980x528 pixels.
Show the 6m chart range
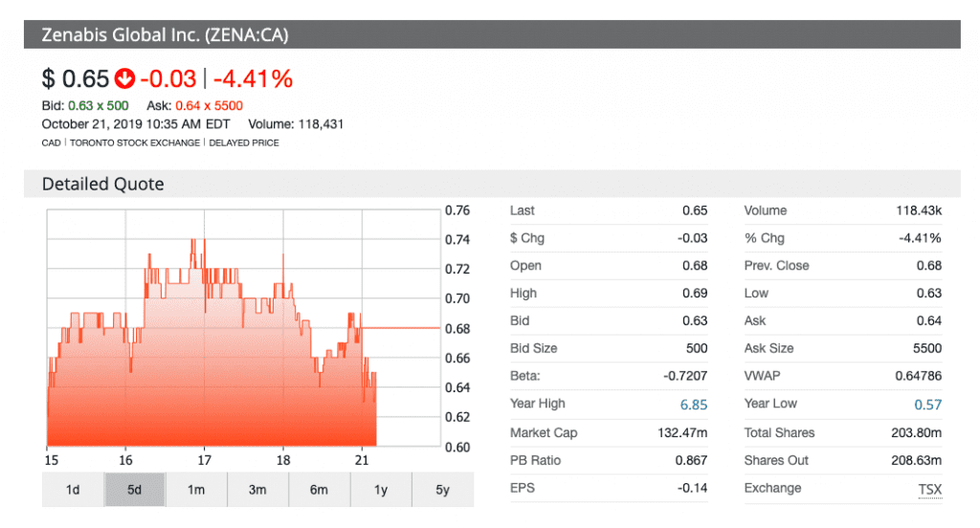point(319,489)
